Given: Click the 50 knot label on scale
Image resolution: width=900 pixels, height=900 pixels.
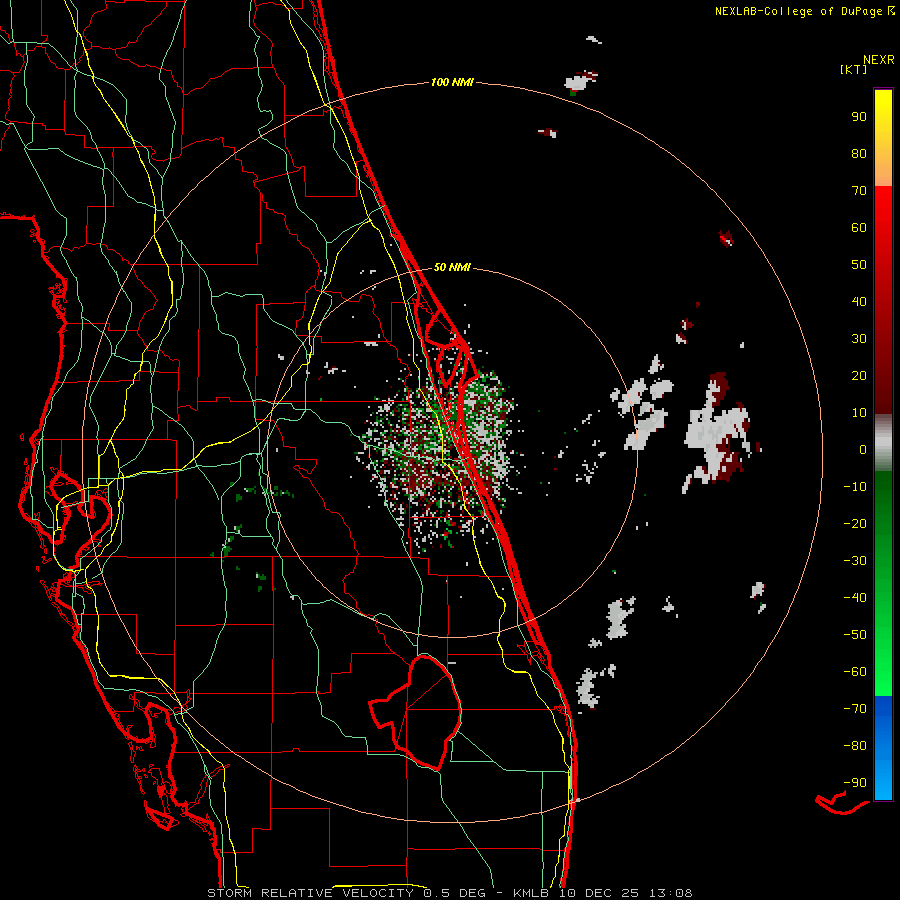Looking at the screenshot, I should click(859, 265).
